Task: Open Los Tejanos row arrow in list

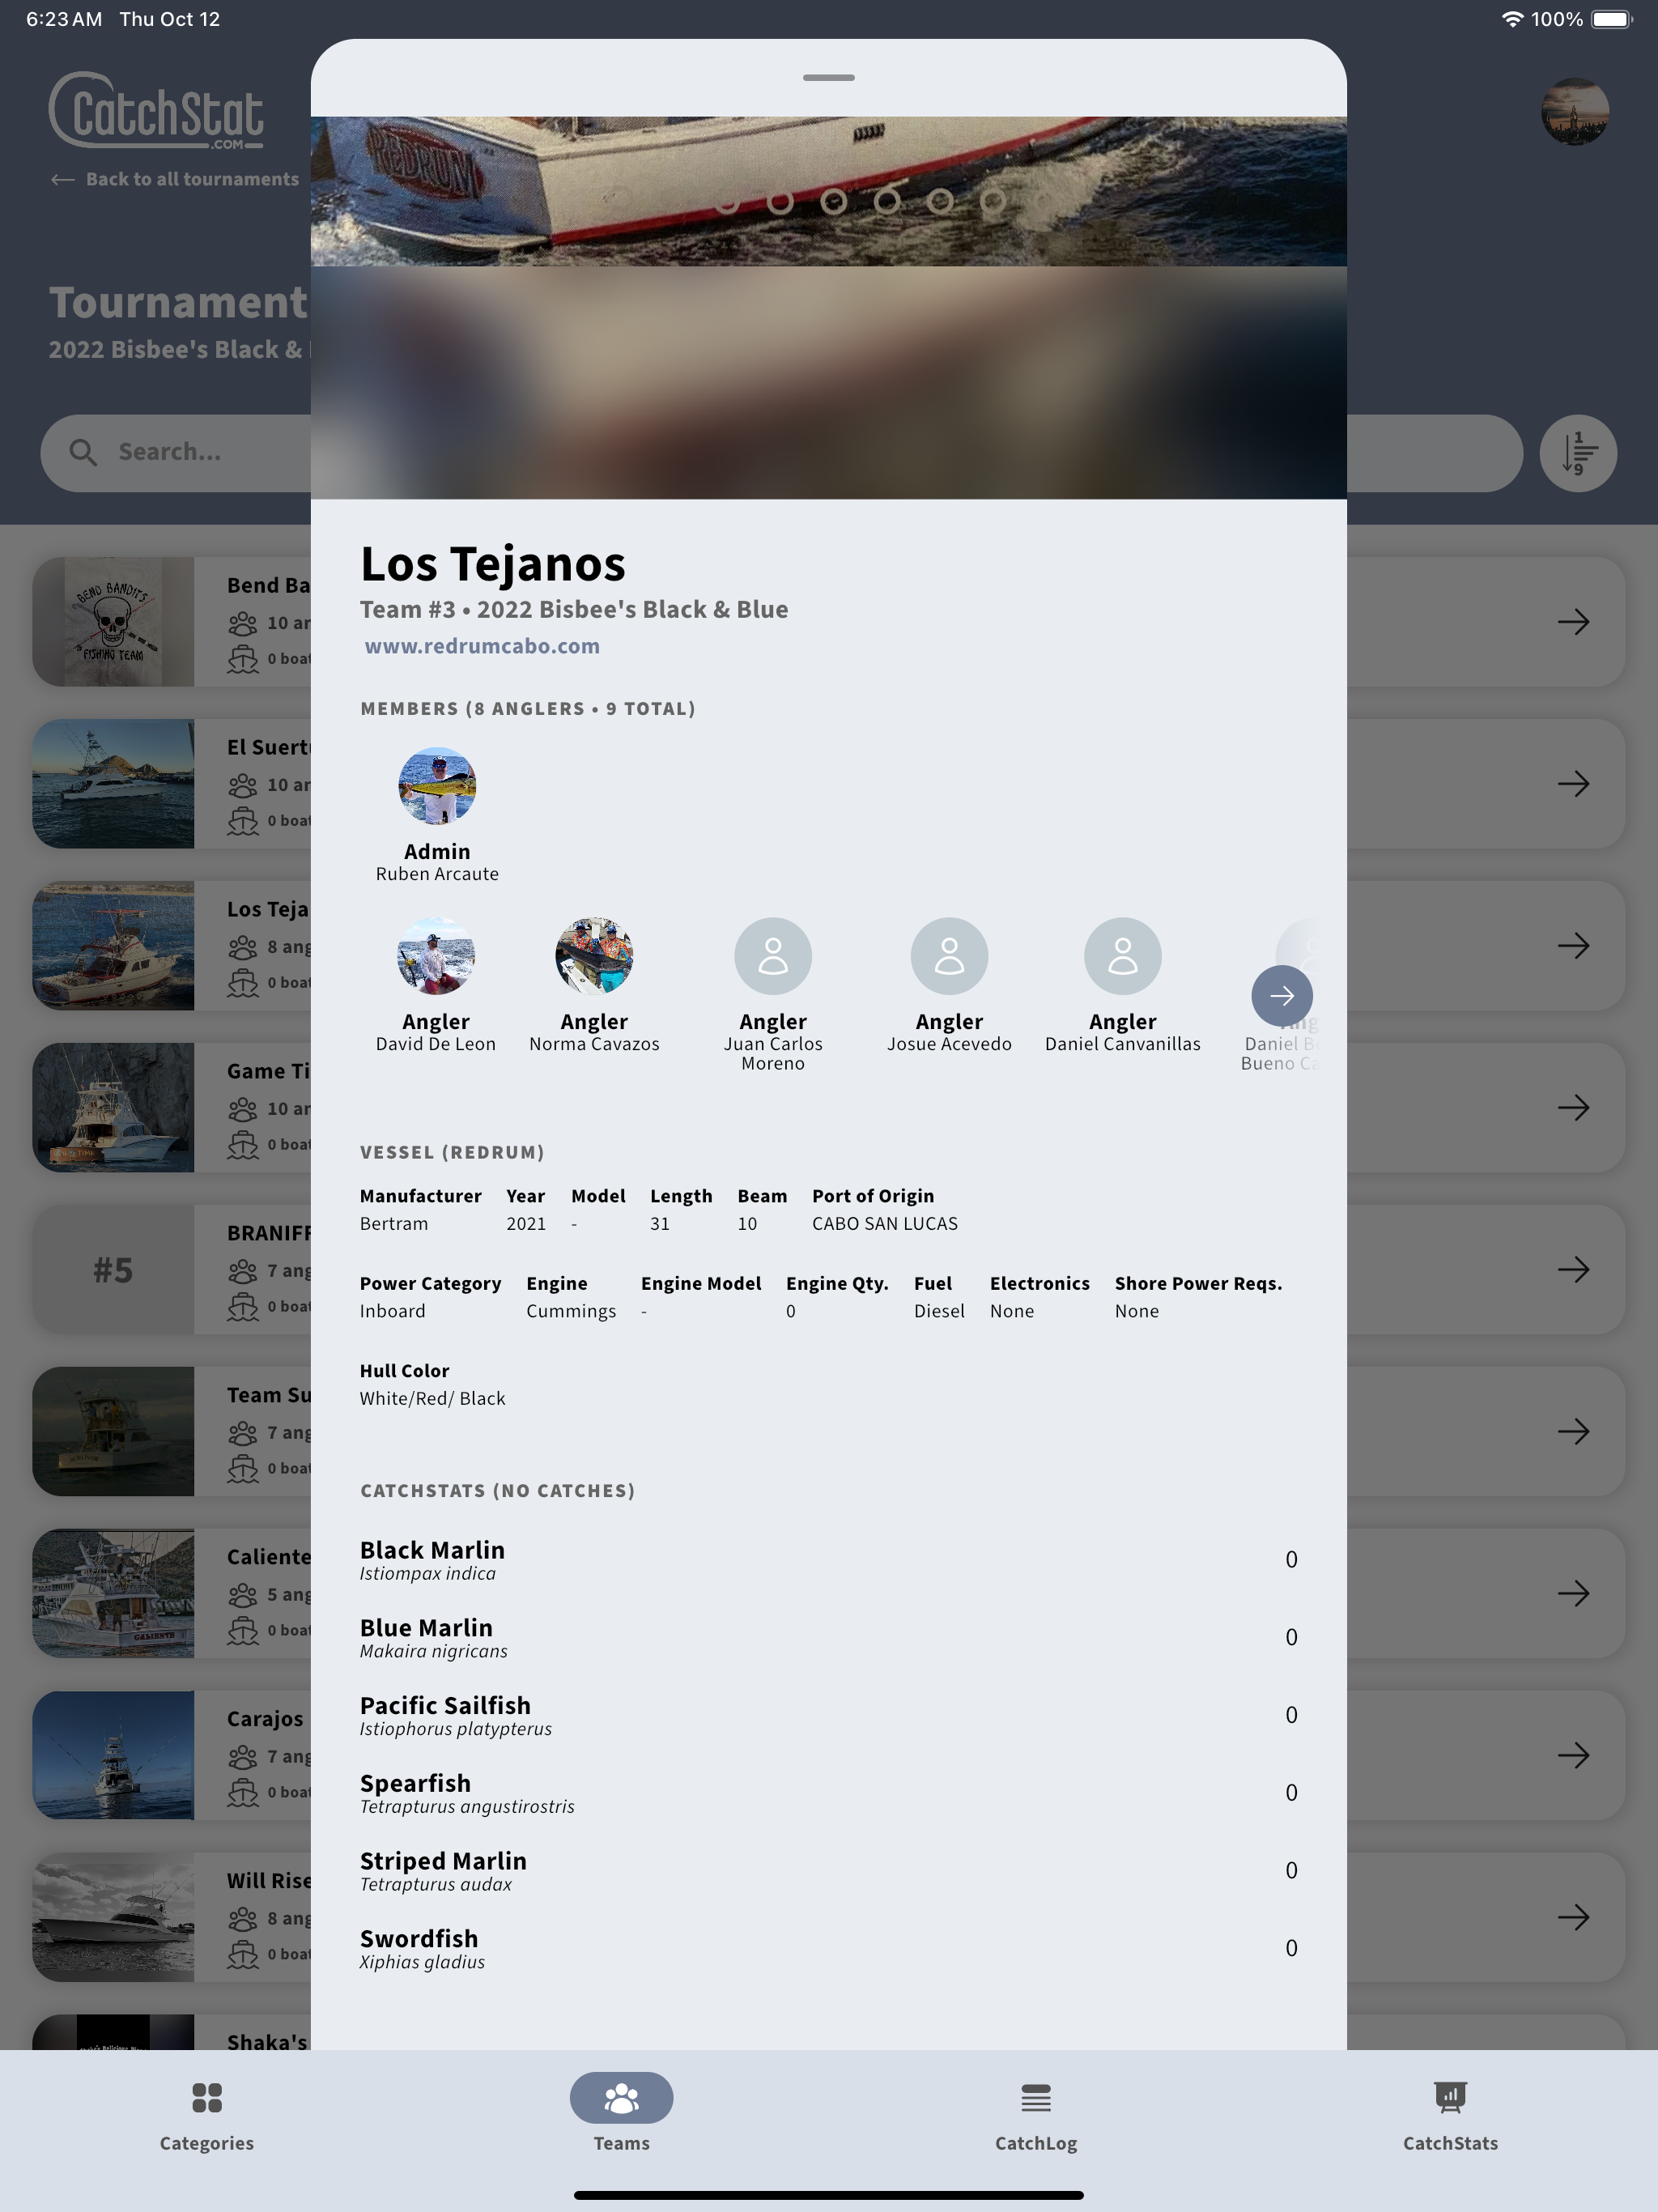Action: tap(1574, 946)
